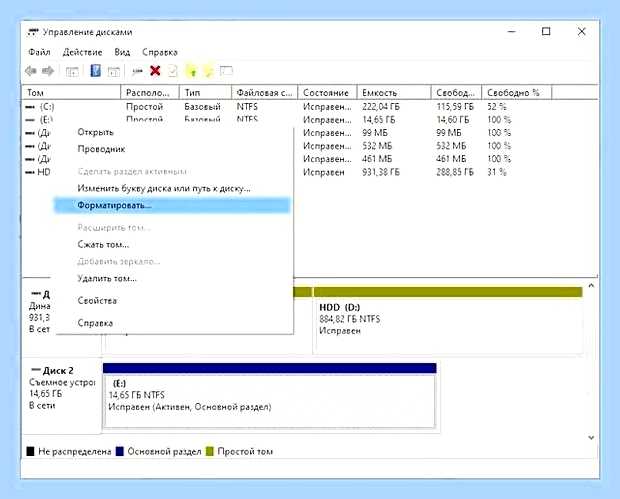The image size is (620, 499).
Task: Click the Disk Management title bar icon
Action: tap(33, 32)
